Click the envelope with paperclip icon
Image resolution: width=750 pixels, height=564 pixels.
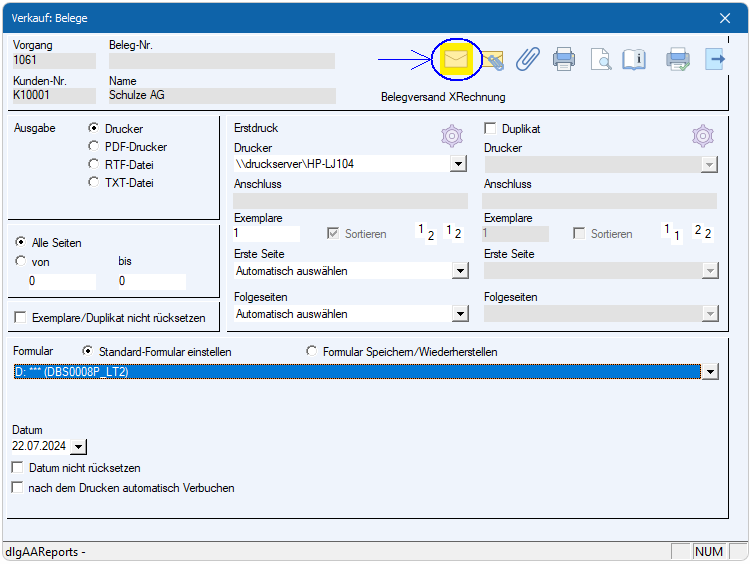coord(492,60)
